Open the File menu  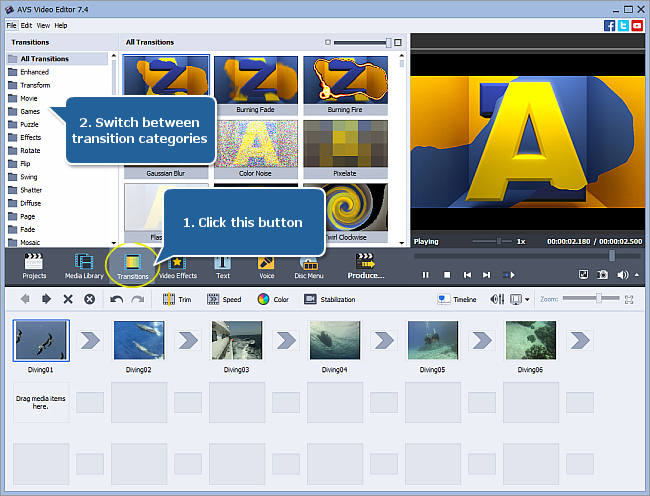(11, 25)
